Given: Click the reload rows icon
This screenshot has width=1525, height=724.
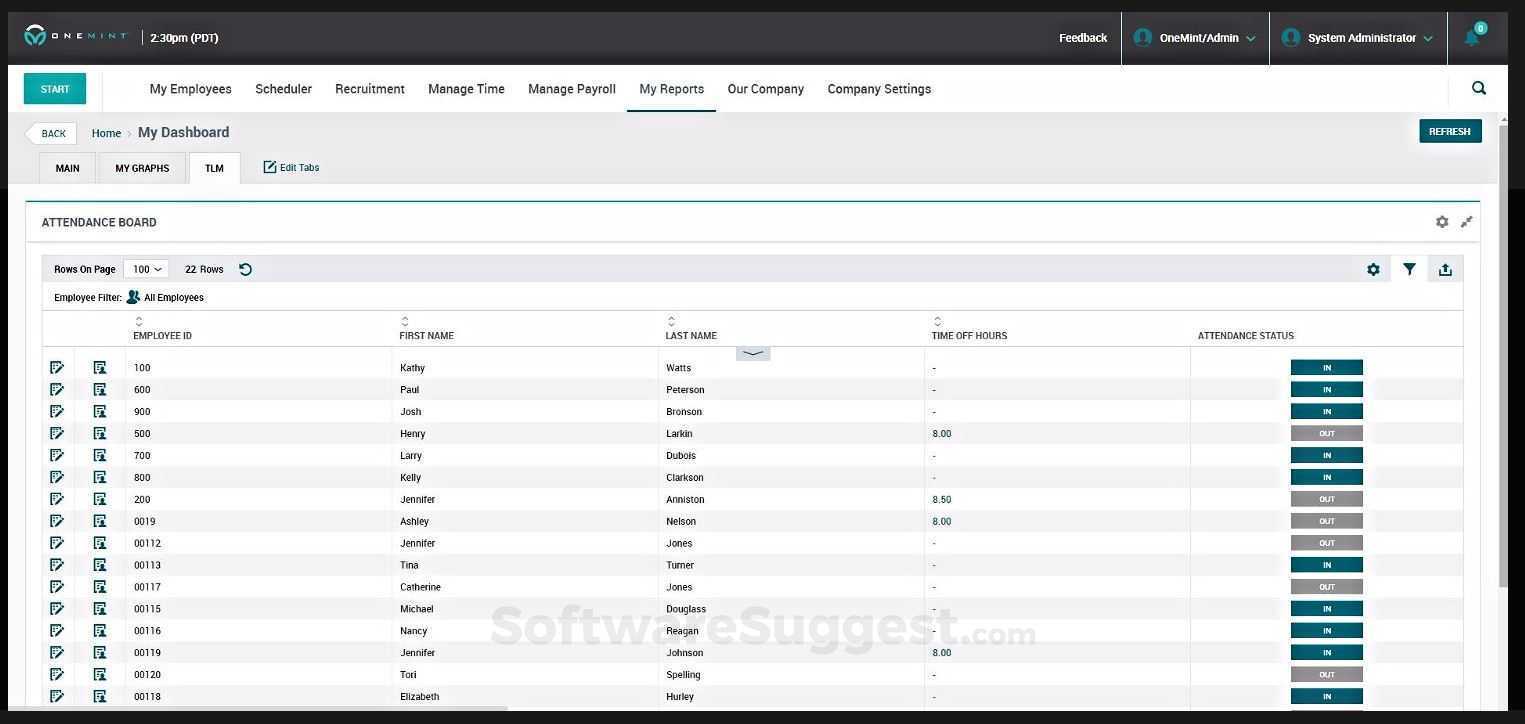Looking at the screenshot, I should pos(245,269).
